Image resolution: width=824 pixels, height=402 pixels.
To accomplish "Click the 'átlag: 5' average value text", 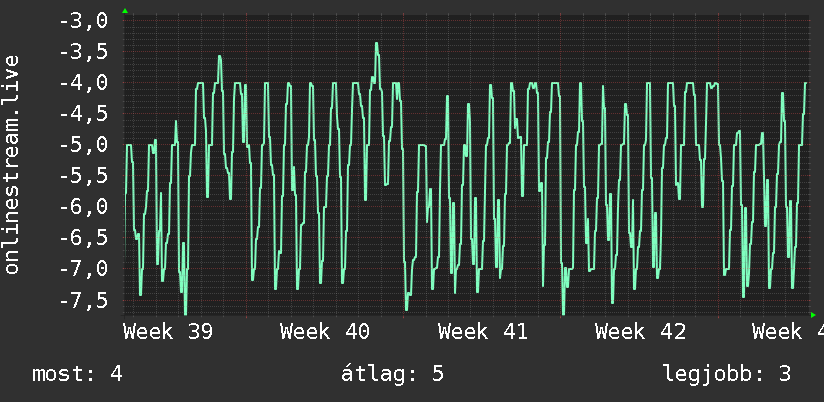I will [392, 374].
